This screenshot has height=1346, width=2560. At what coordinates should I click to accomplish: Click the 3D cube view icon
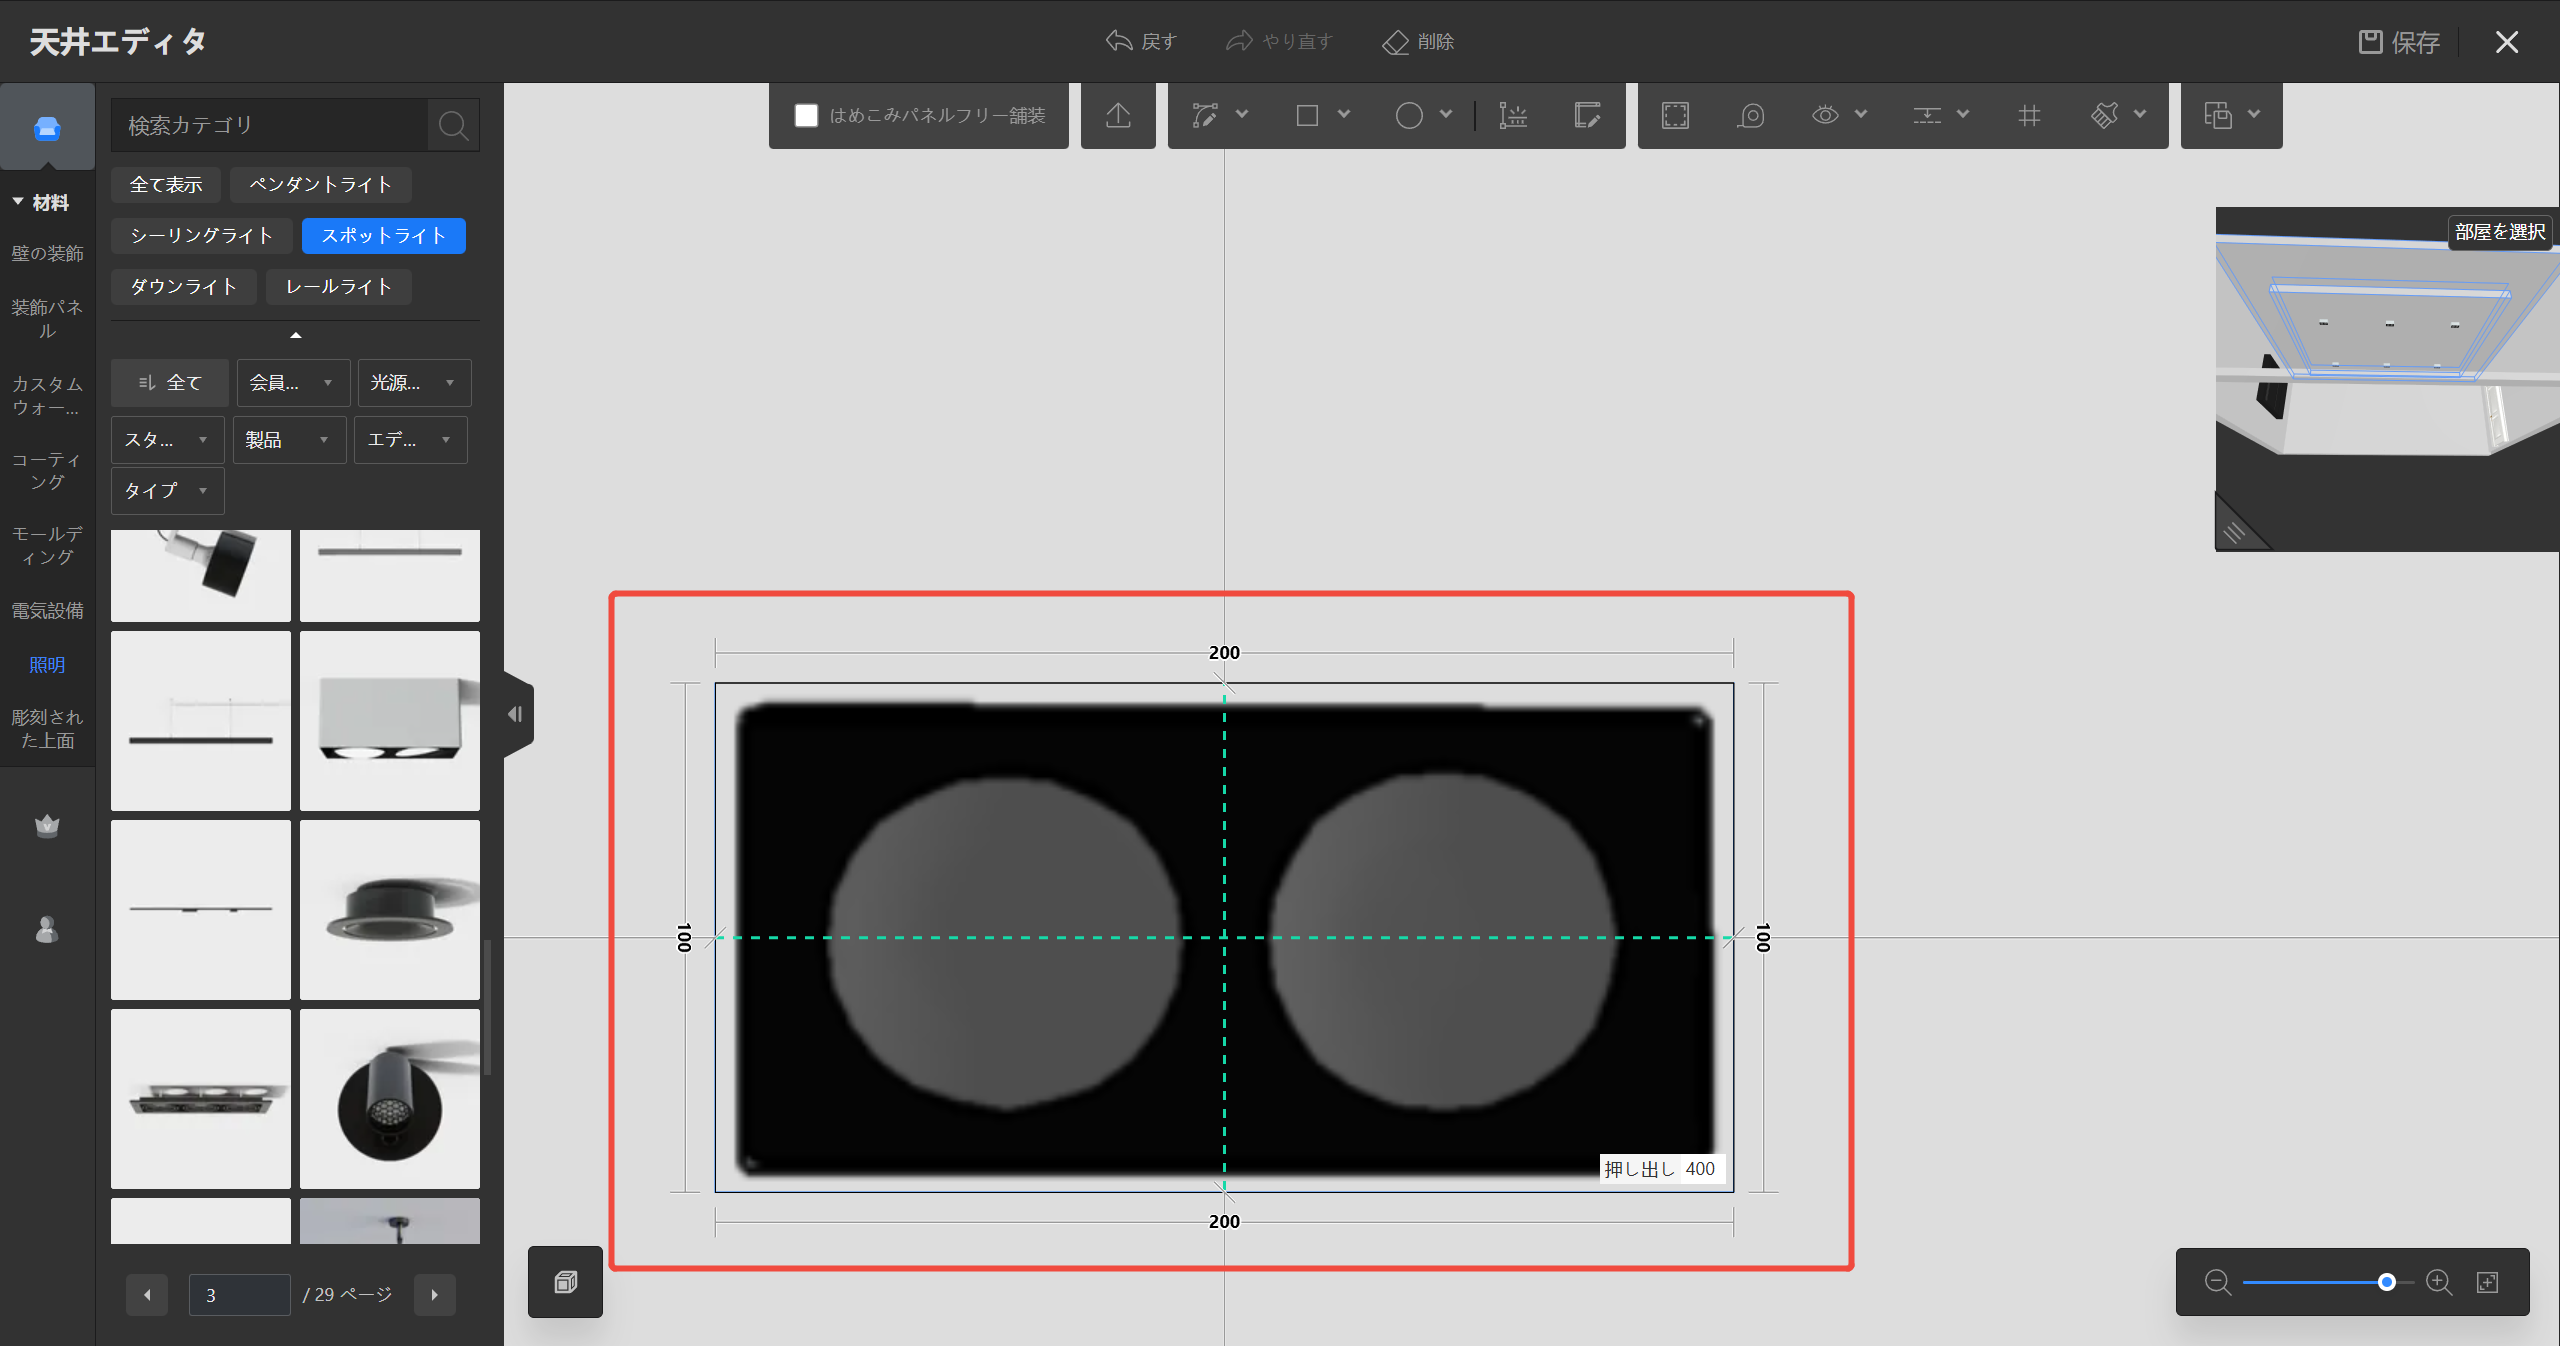(566, 1282)
